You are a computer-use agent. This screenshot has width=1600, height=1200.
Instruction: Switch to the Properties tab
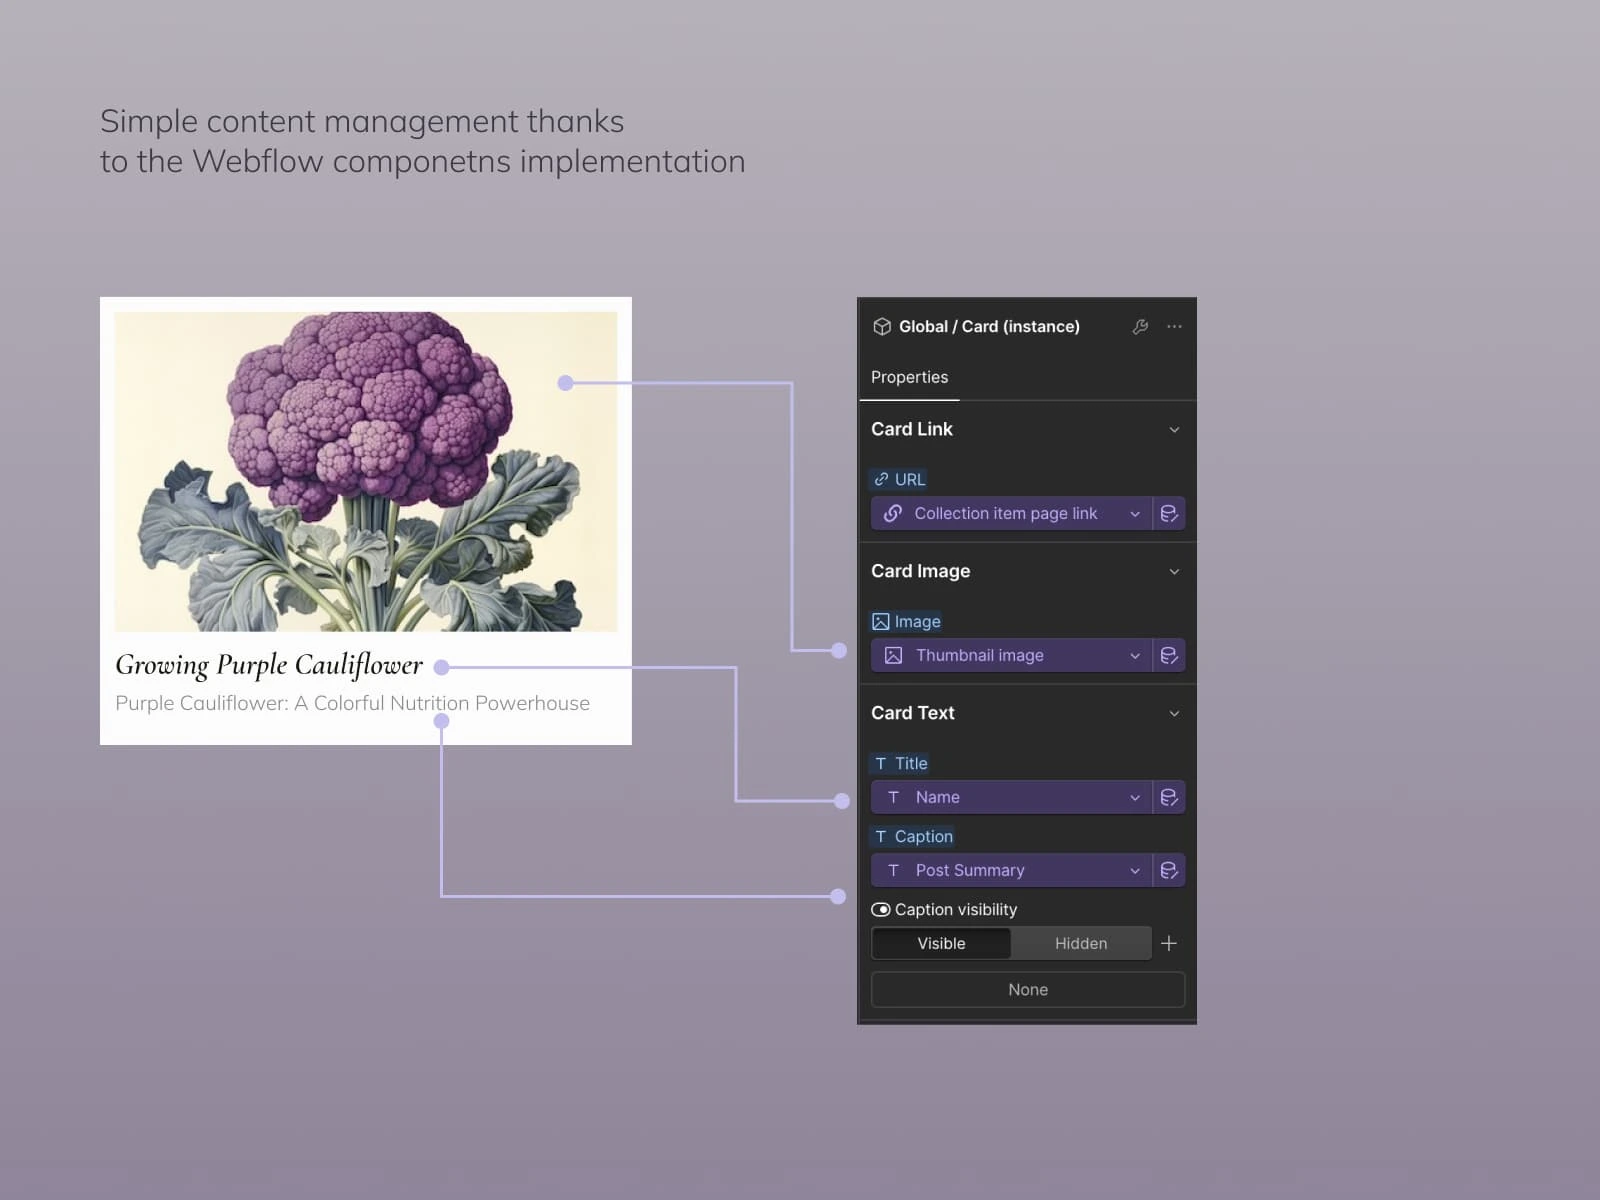[x=909, y=377]
